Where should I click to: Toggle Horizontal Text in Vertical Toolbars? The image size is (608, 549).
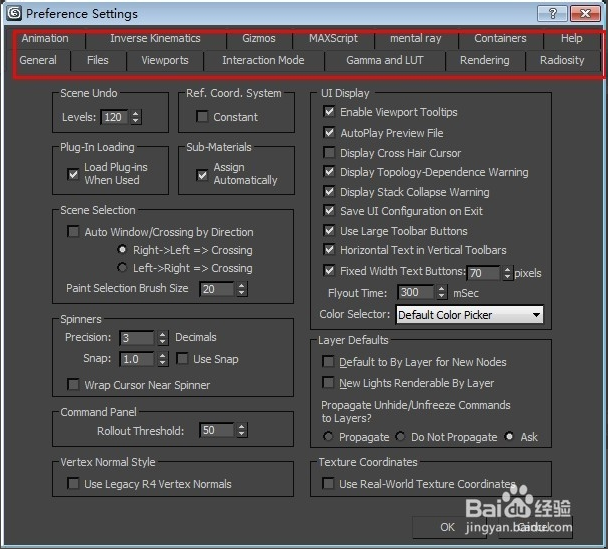coord(329,249)
